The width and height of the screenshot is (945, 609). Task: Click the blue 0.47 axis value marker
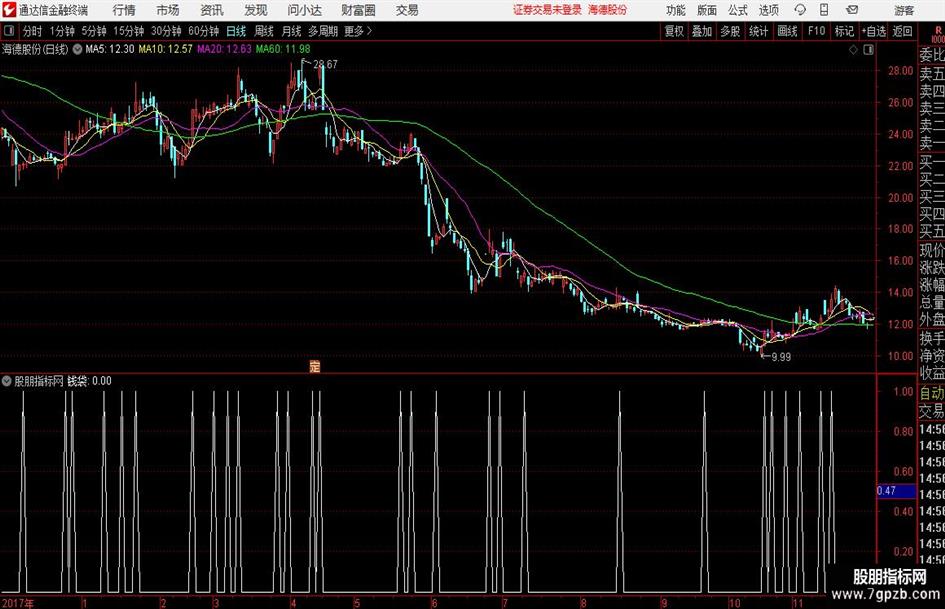pyautogui.click(x=896, y=491)
